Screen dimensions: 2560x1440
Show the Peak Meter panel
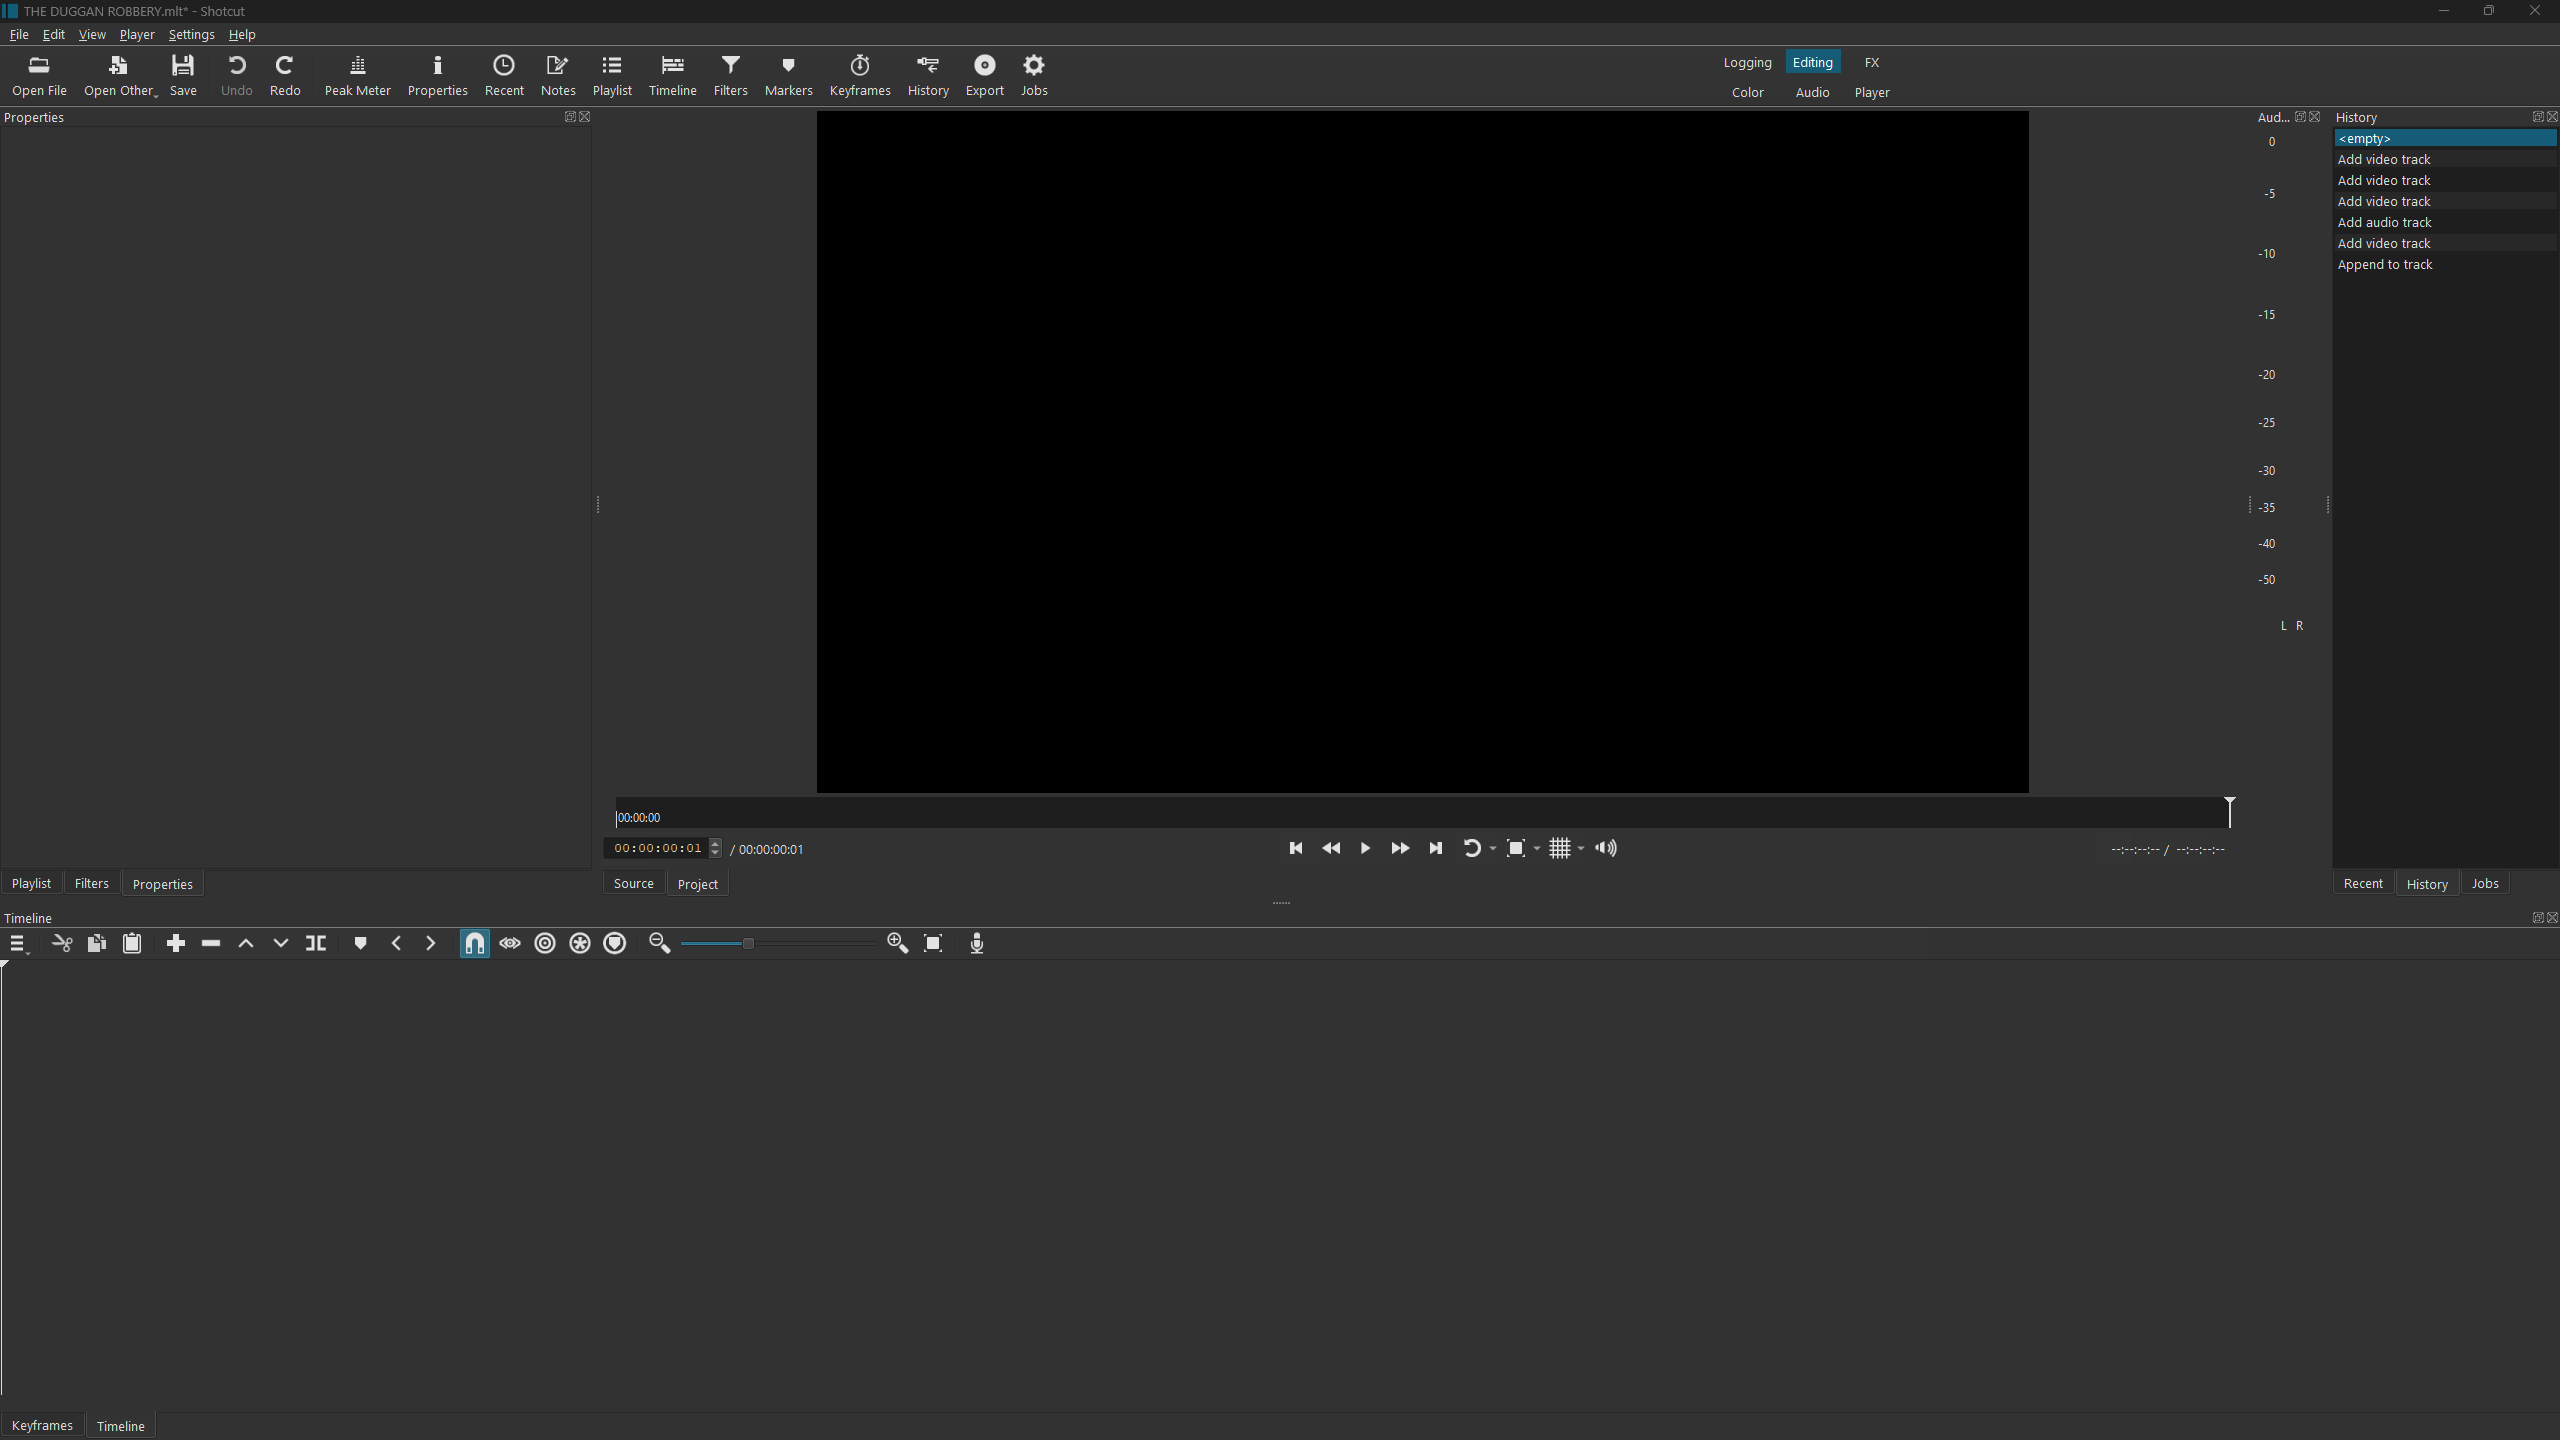coord(357,76)
